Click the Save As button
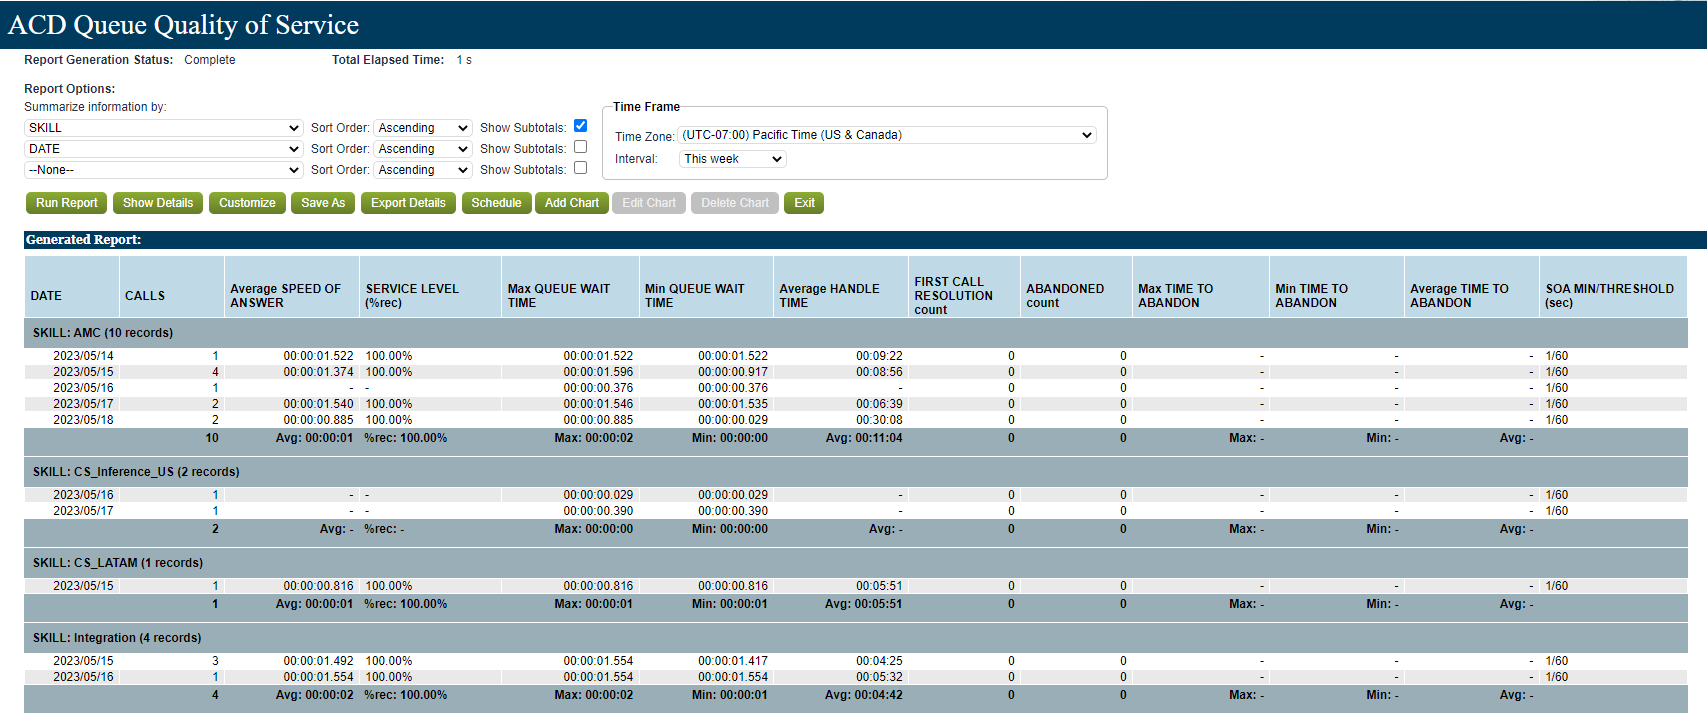The width and height of the screenshot is (1707, 713). pyautogui.click(x=323, y=203)
